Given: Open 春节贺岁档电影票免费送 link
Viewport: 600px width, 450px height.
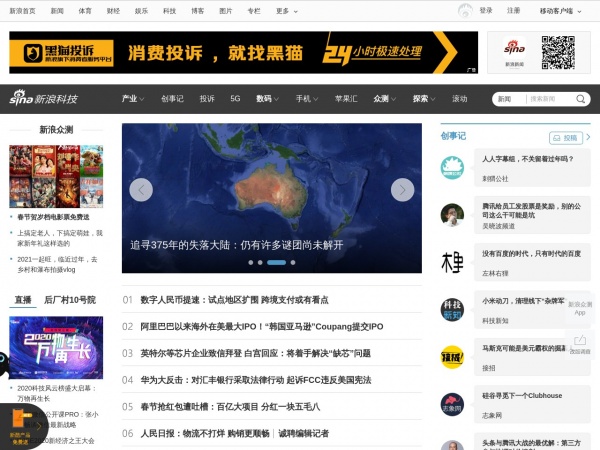Looking at the screenshot, I should [53, 217].
